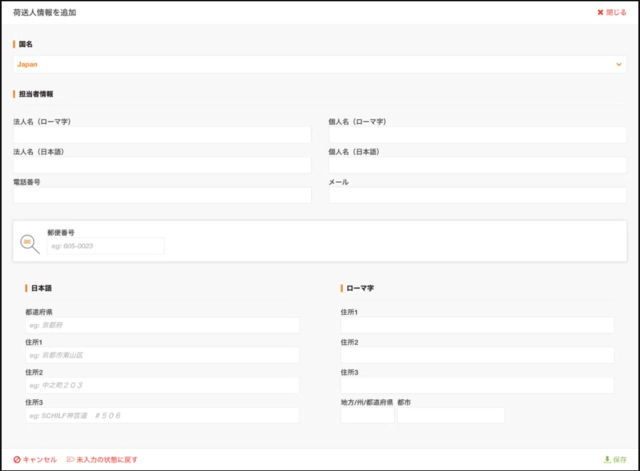Focus the 法人名（ローマ字）input field

click(x=162, y=135)
